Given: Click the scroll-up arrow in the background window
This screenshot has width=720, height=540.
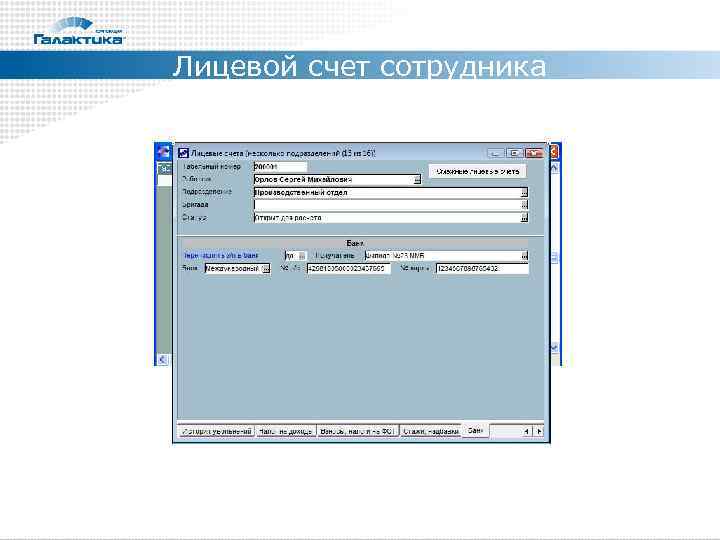Looking at the screenshot, I should coord(554,168).
